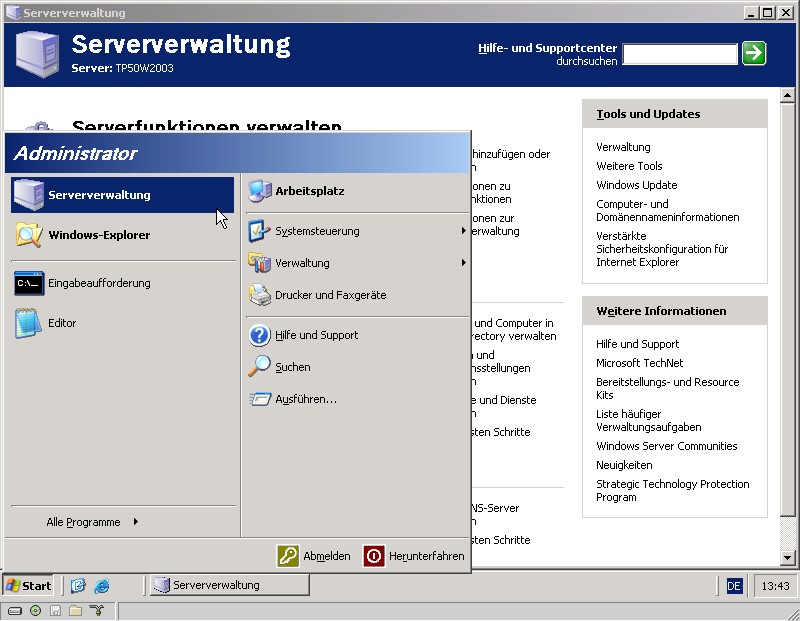Open Arbeitsplatz computer icon
This screenshot has width=800, height=621.
pos(260,191)
